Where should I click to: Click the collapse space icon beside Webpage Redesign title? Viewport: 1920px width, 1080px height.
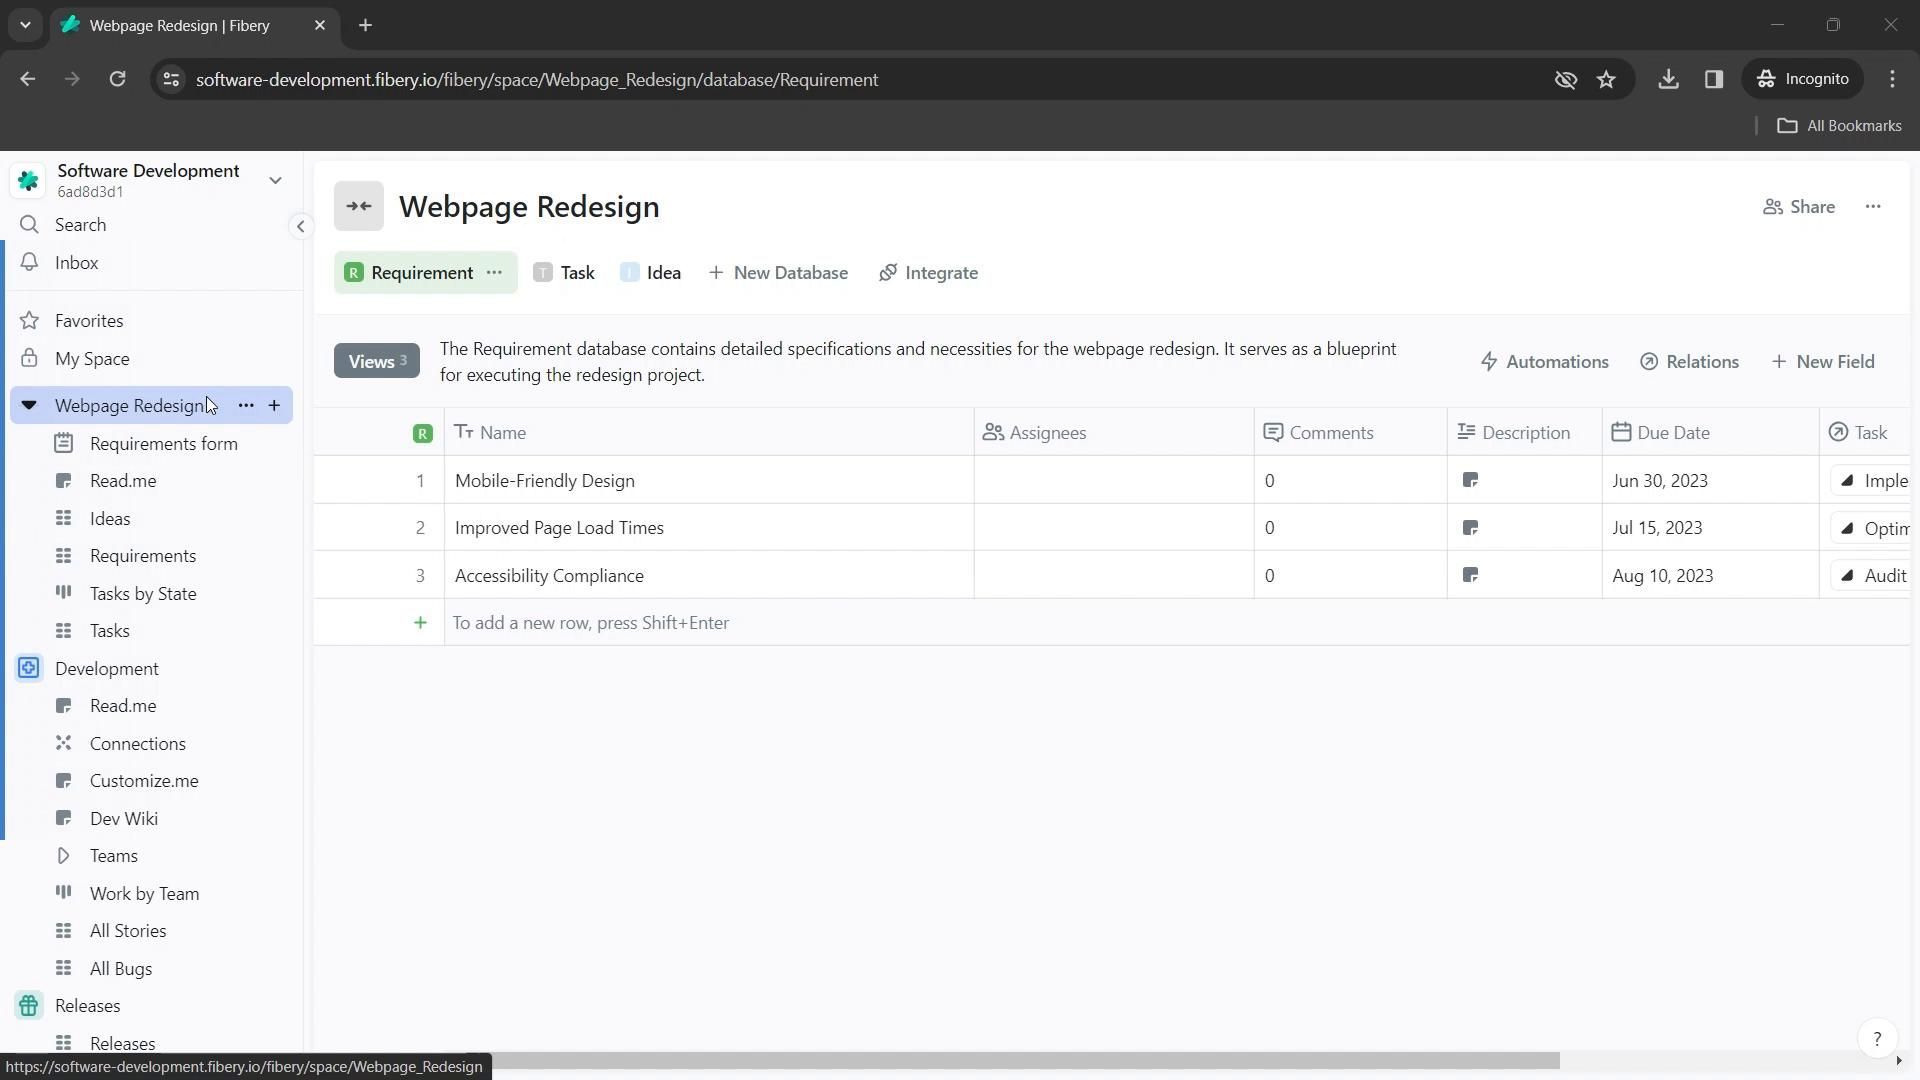(359, 207)
